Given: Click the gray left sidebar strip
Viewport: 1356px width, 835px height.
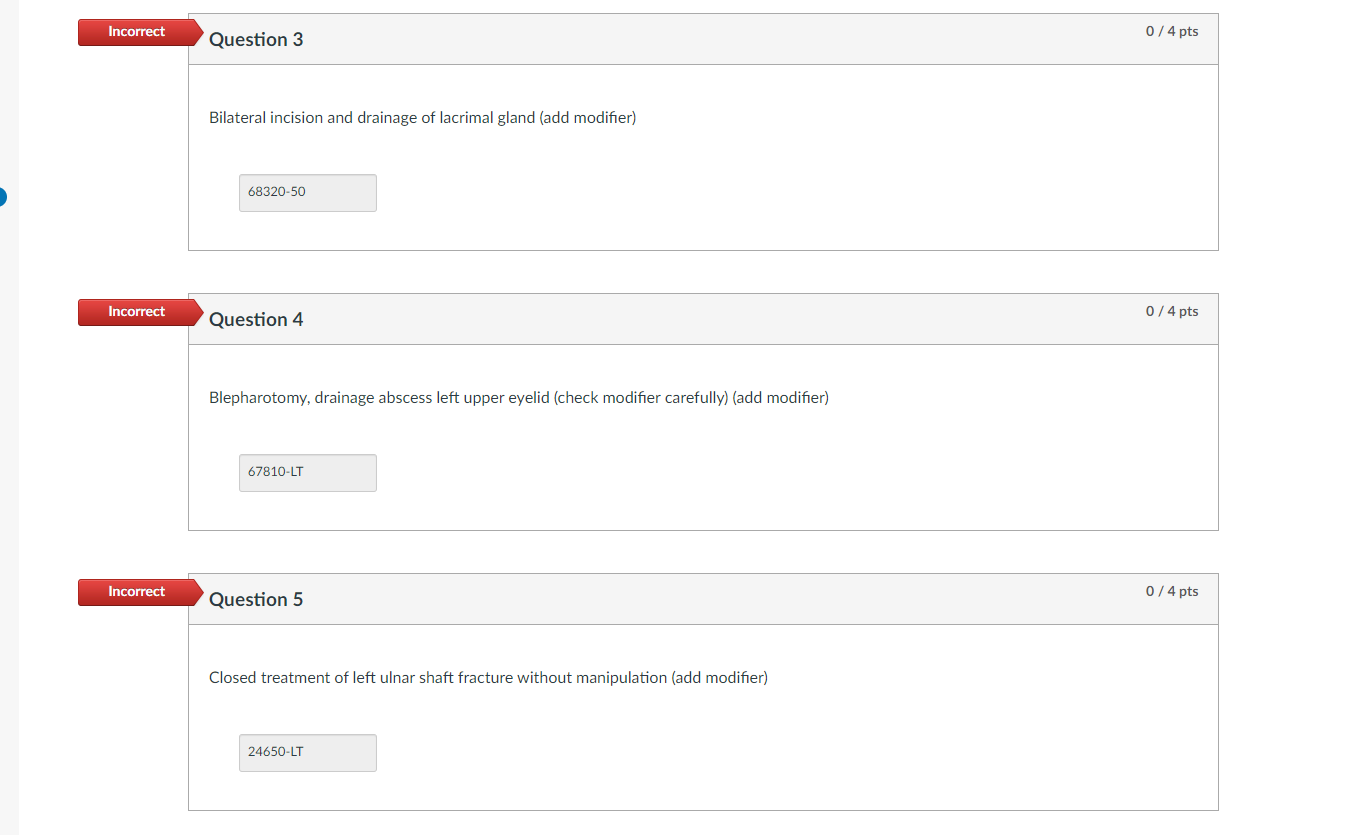Looking at the screenshot, I should click(9, 417).
